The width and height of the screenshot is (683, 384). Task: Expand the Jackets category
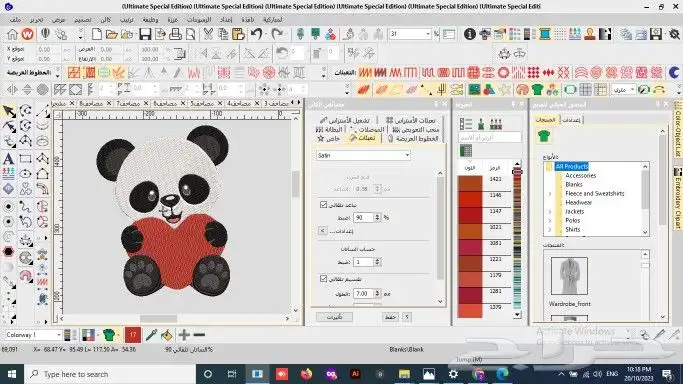(x=550, y=212)
